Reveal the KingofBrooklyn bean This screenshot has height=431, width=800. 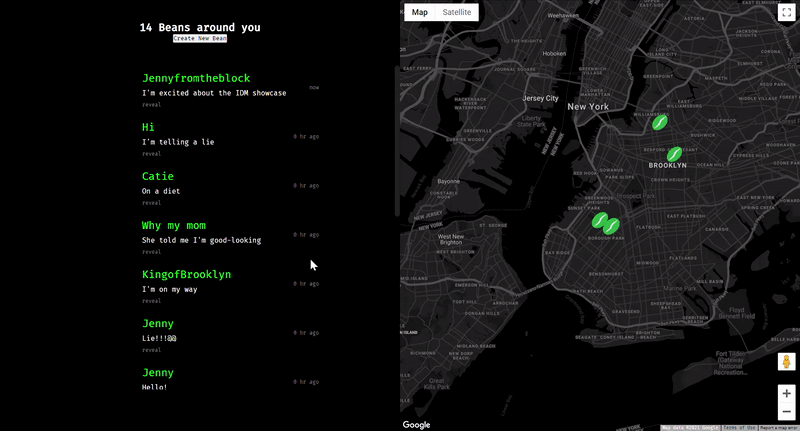click(152, 301)
